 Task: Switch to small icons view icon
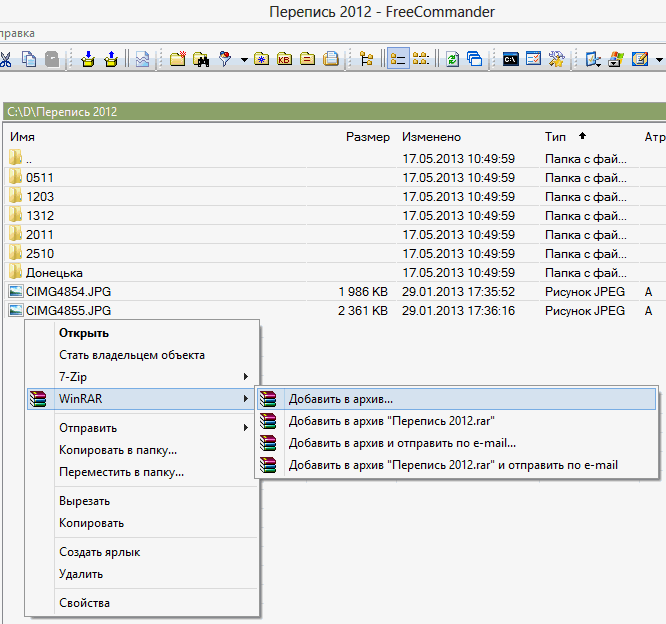point(421,58)
